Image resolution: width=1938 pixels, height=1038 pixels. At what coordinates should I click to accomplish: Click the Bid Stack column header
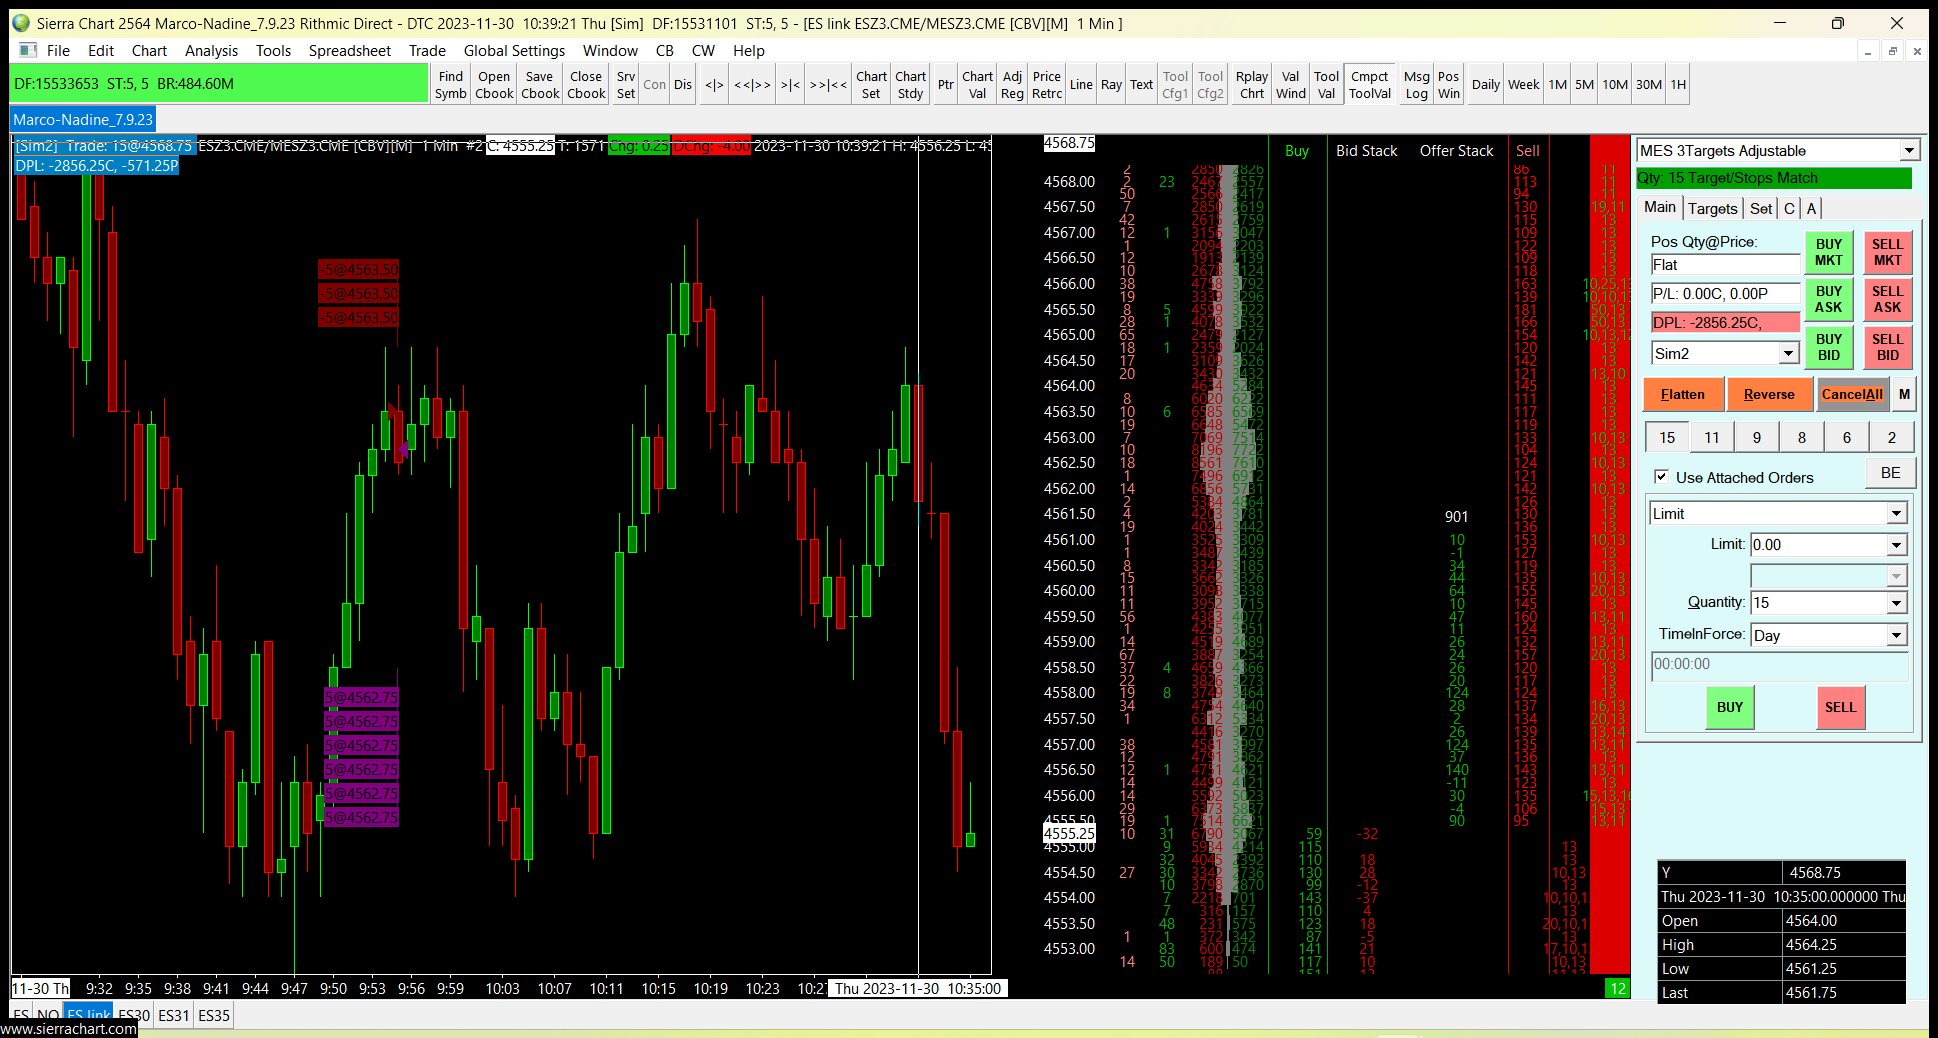1367,151
